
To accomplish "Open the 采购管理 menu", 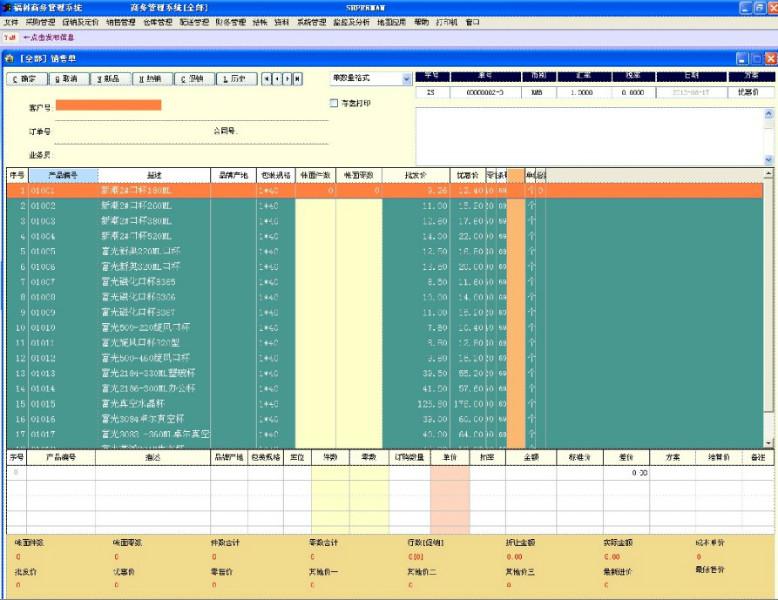I will pyautogui.click(x=40, y=21).
